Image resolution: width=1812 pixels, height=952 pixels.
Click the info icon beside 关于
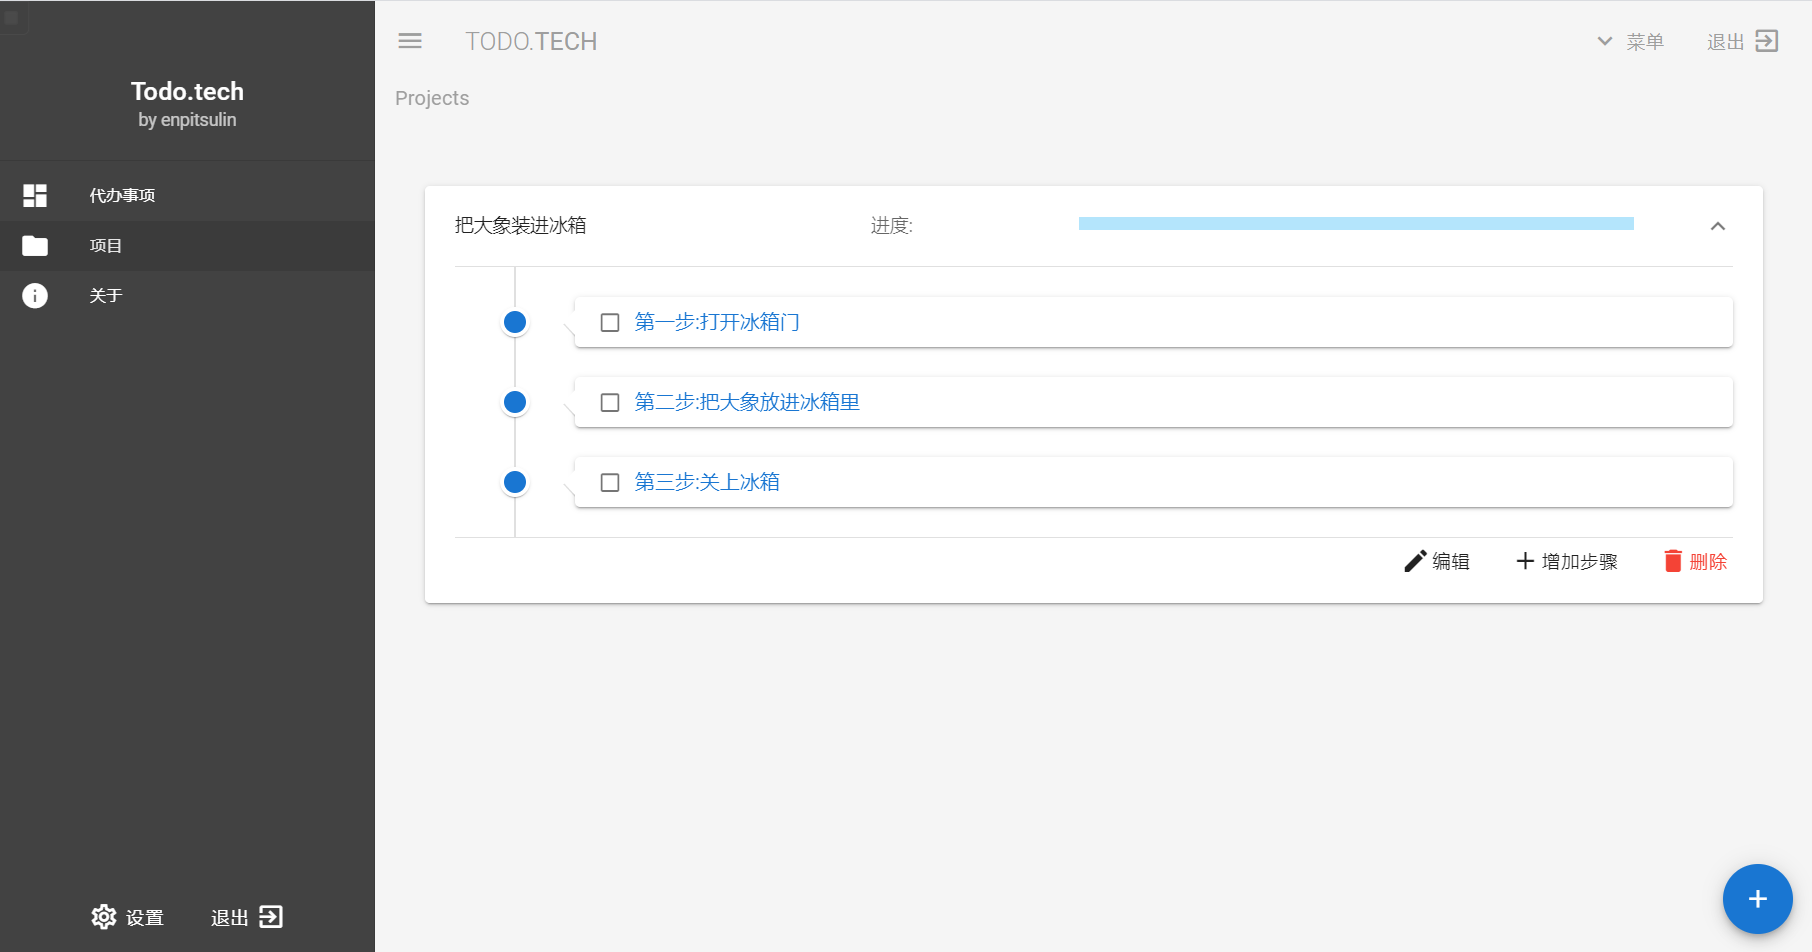pyautogui.click(x=35, y=296)
